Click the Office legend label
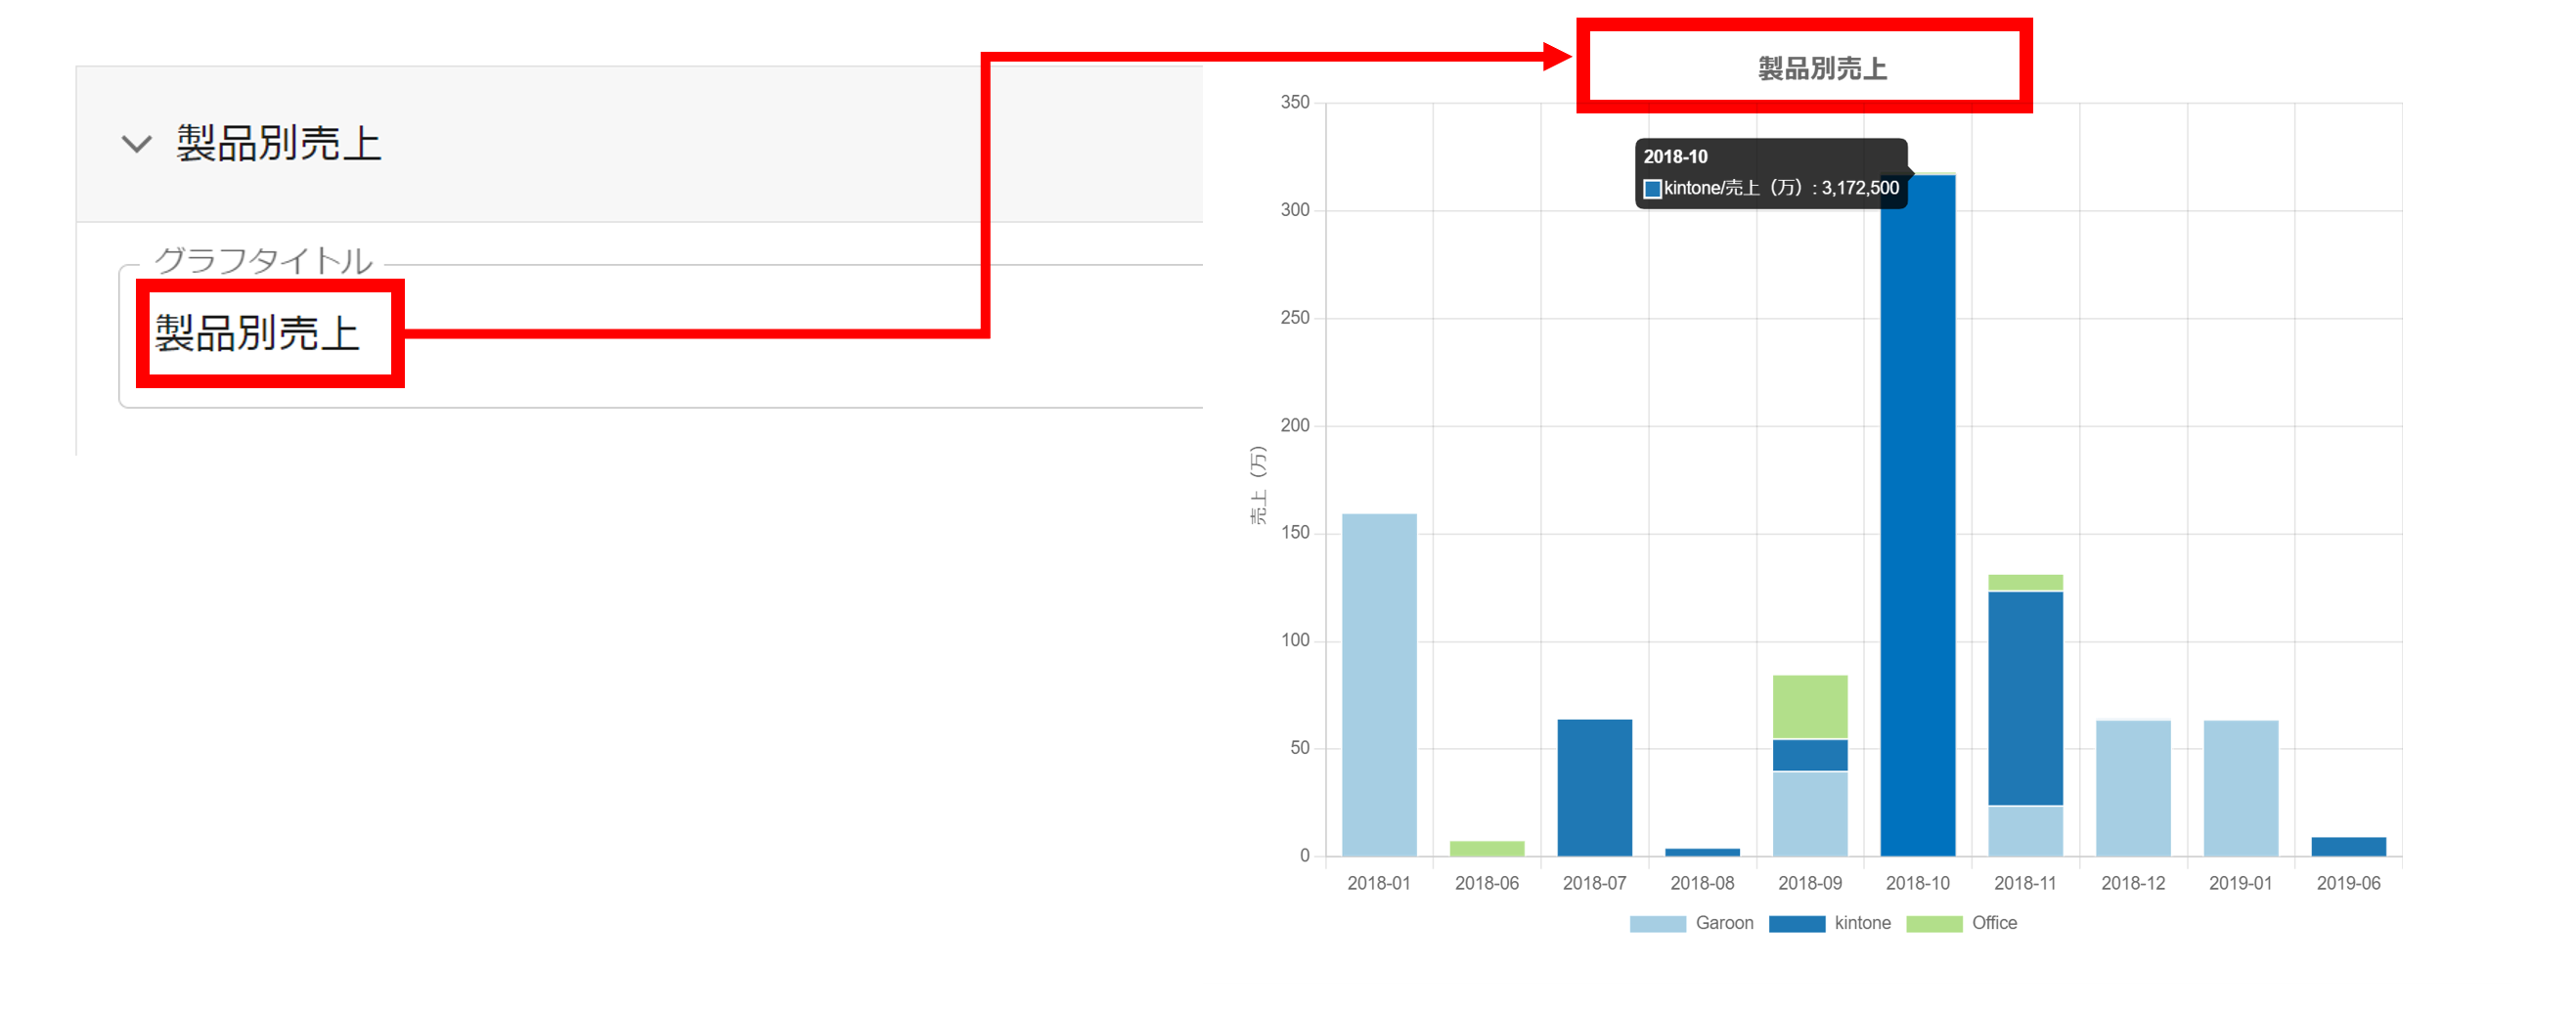The height and width of the screenshot is (1011, 2576). point(1994,923)
